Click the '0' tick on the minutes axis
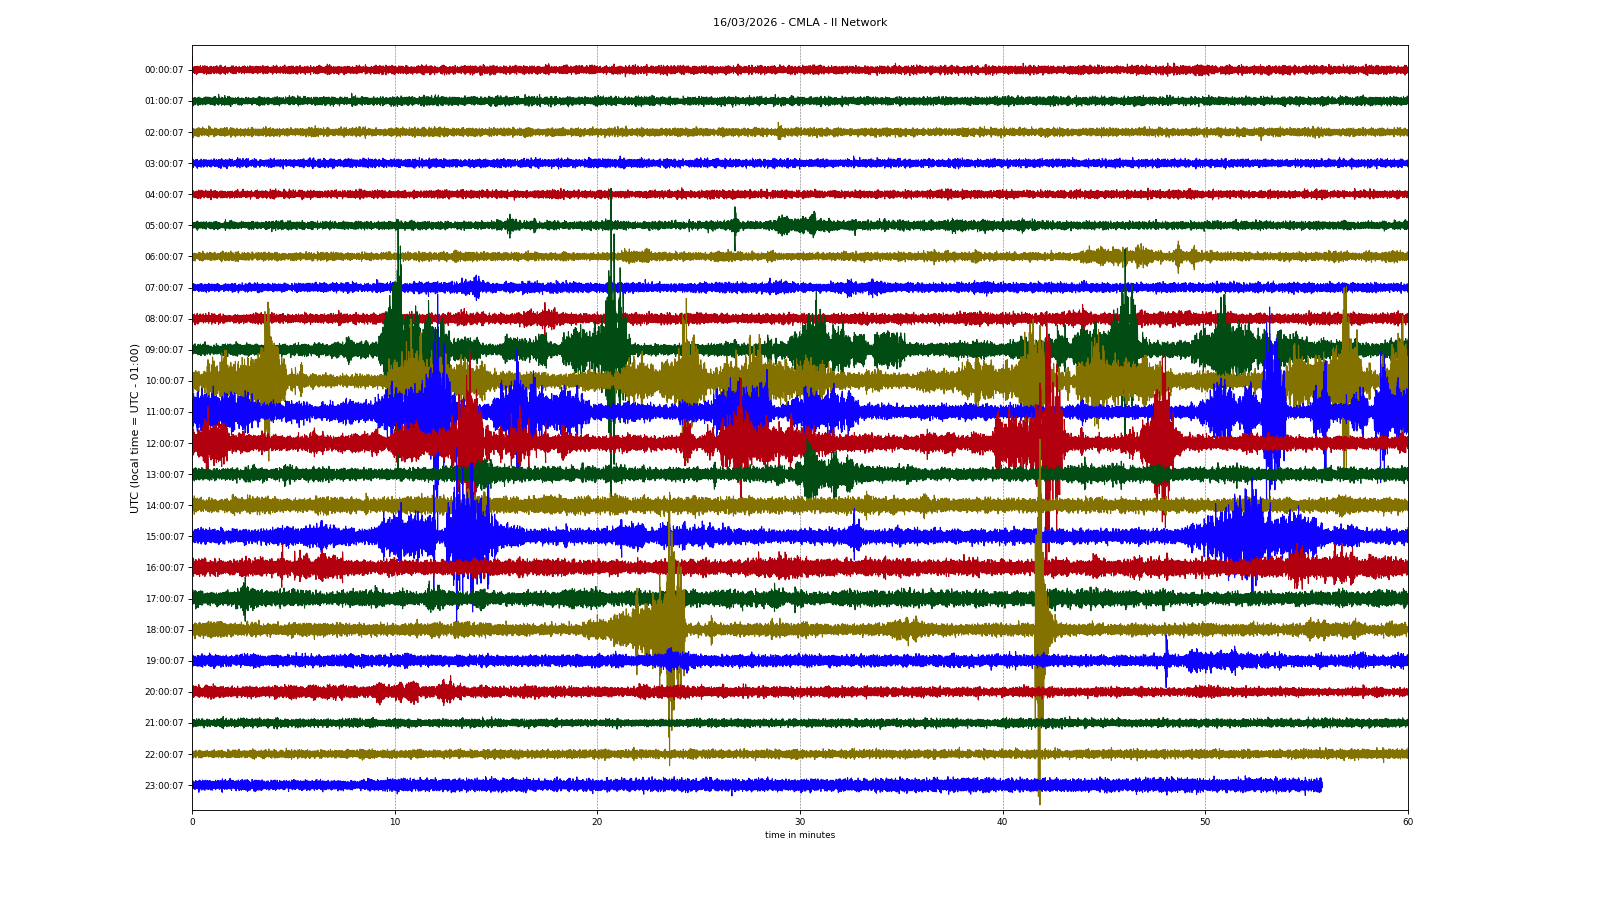Screen dimensions: 1600x900 (192, 822)
